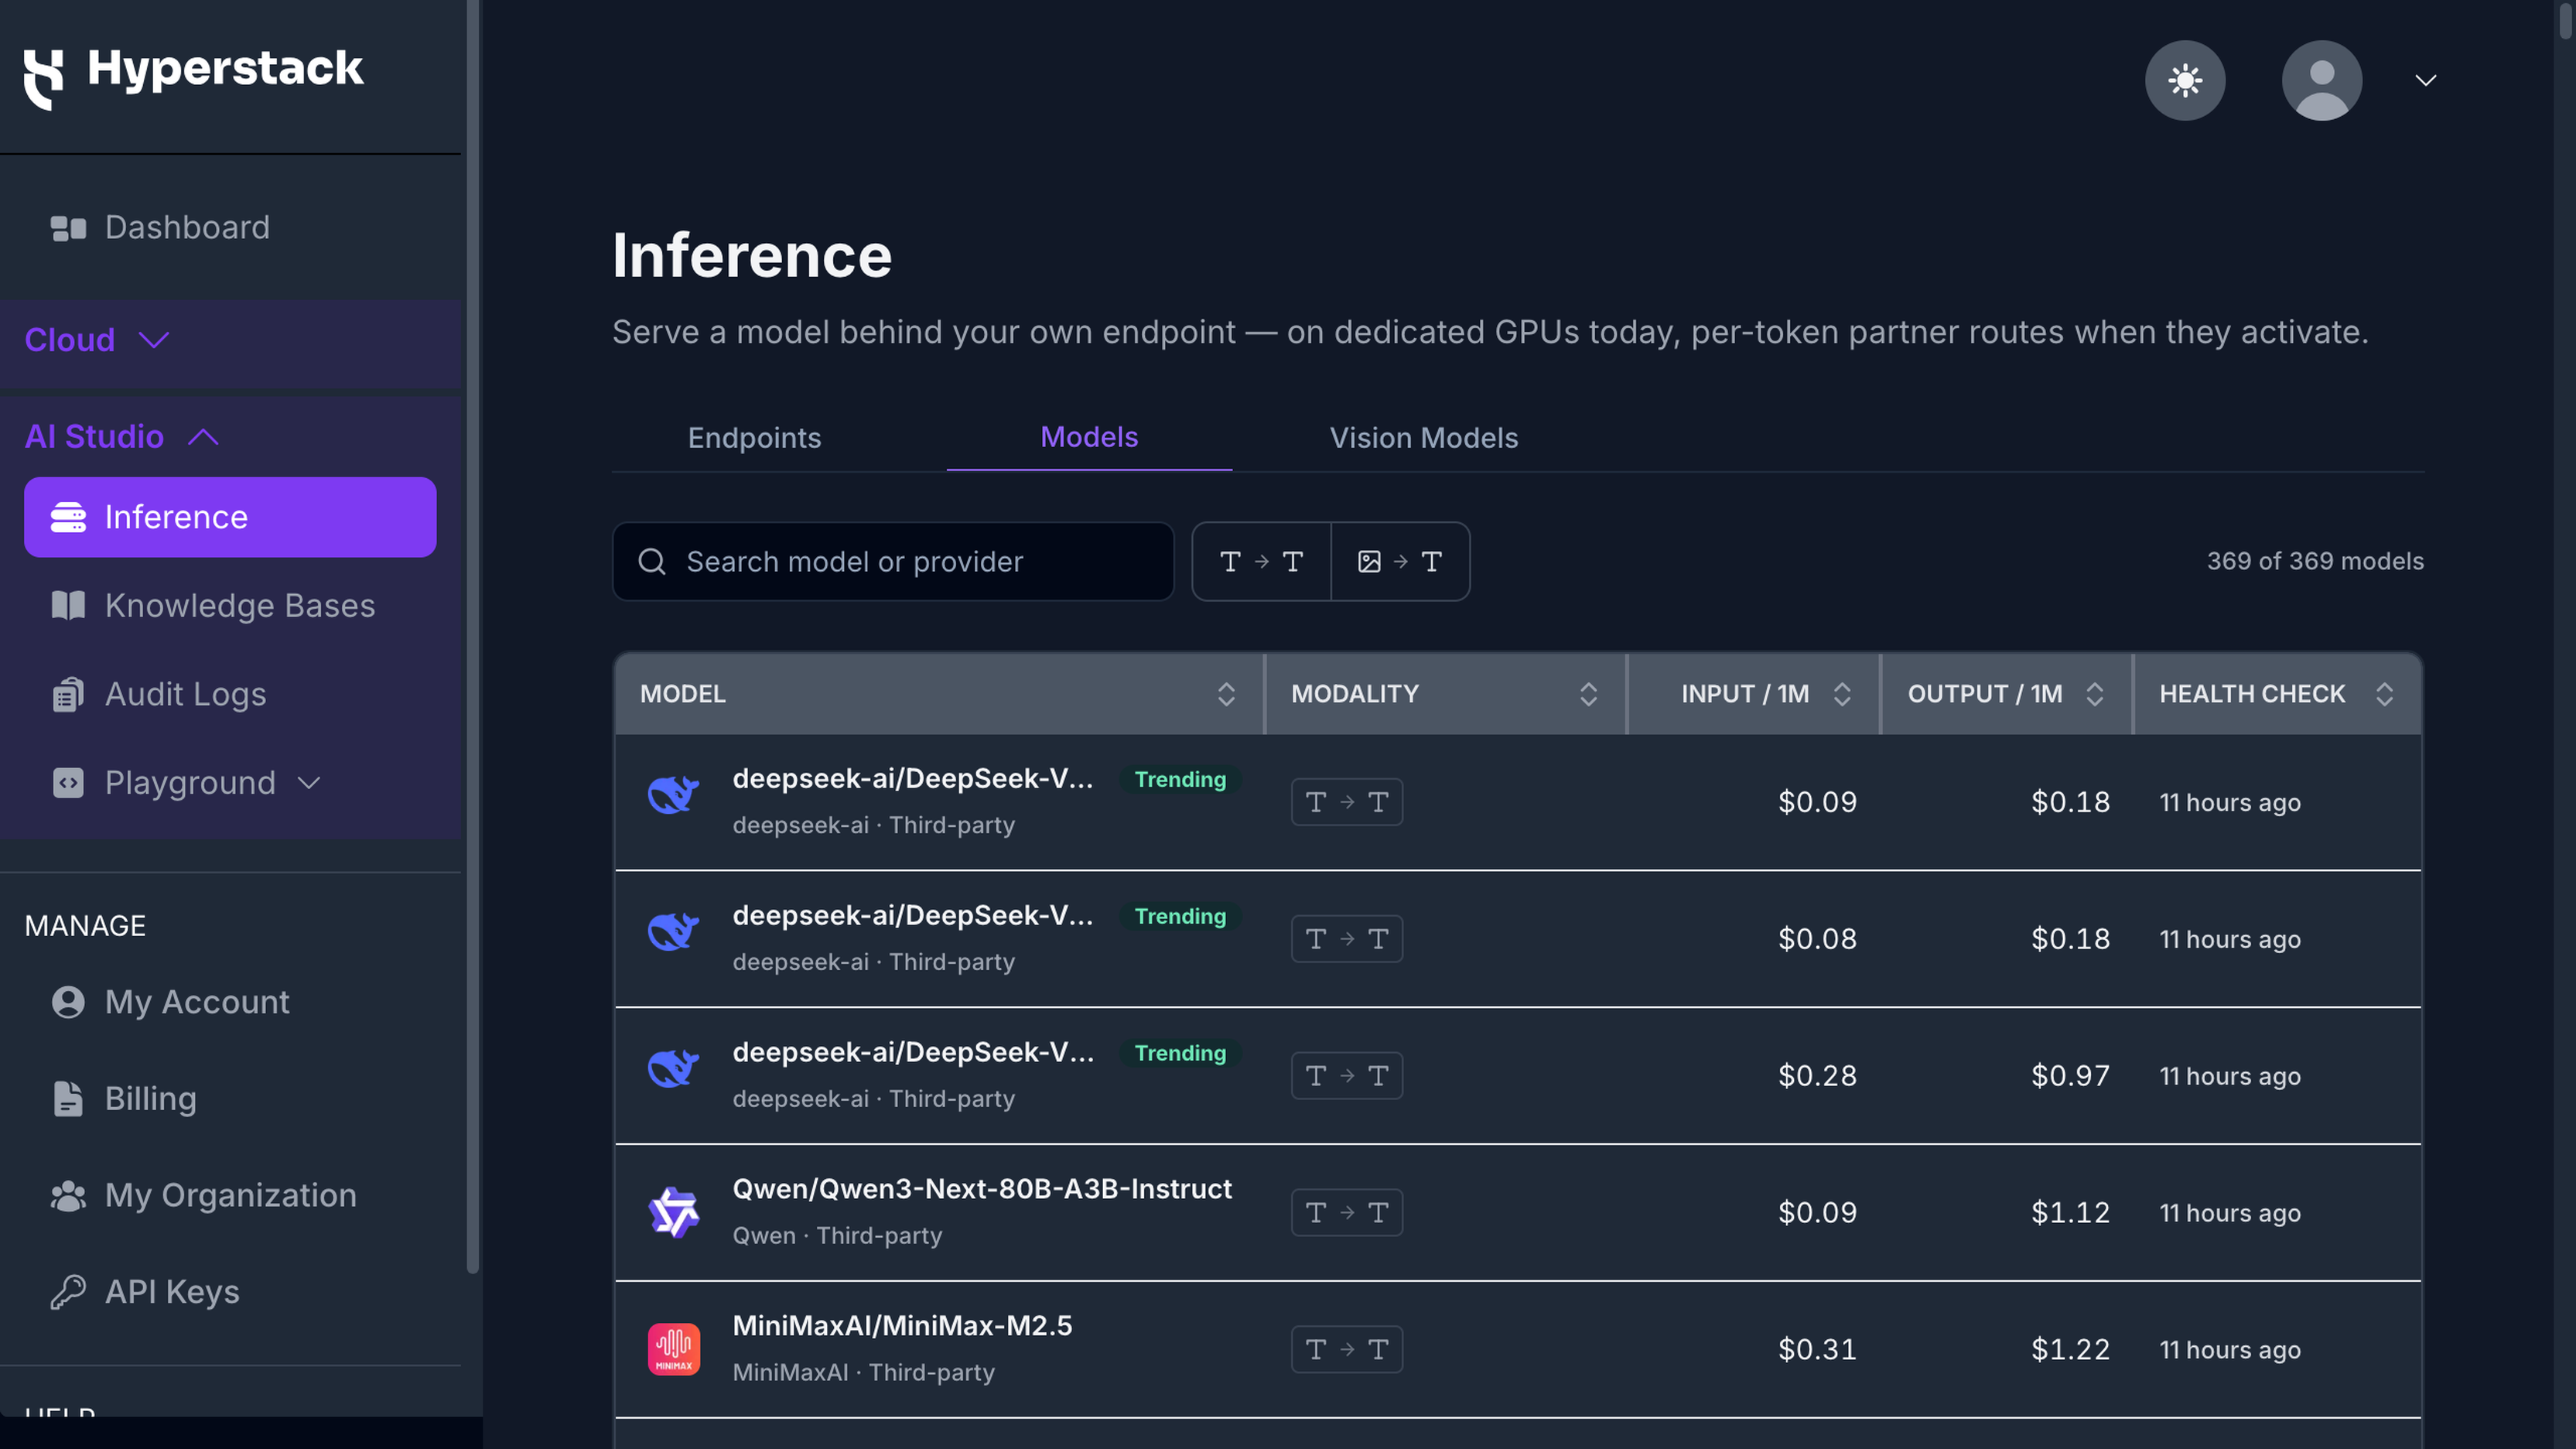Open Inference in the sidebar

pyautogui.click(x=230, y=517)
